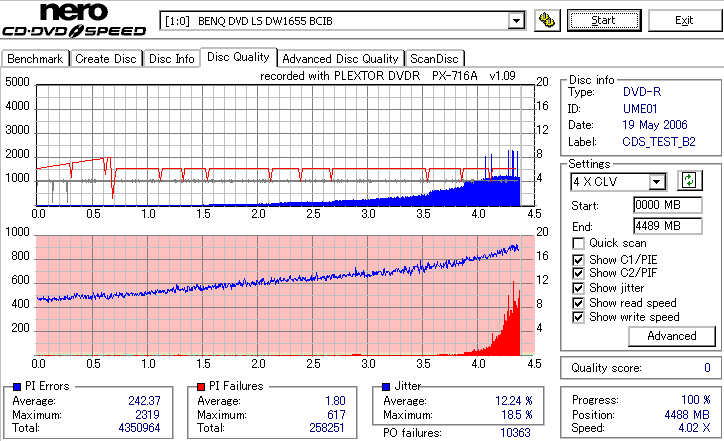
Task: Open the Create Disc tab
Action: tap(106, 59)
